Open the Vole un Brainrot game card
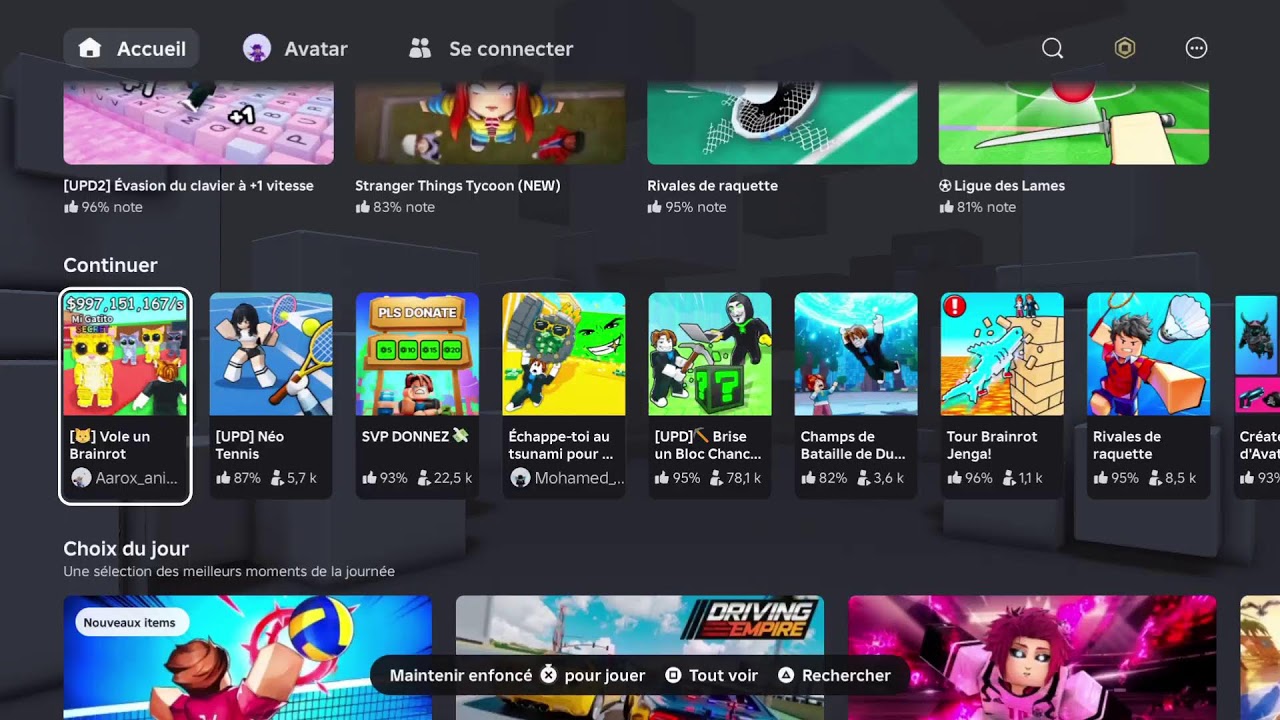This screenshot has width=1280, height=720. point(125,397)
